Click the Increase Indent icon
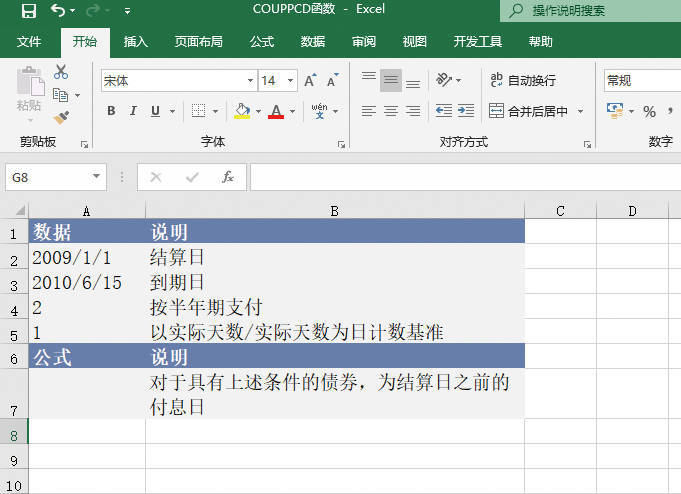Screen dimensions: 681x494 click(x=467, y=111)
